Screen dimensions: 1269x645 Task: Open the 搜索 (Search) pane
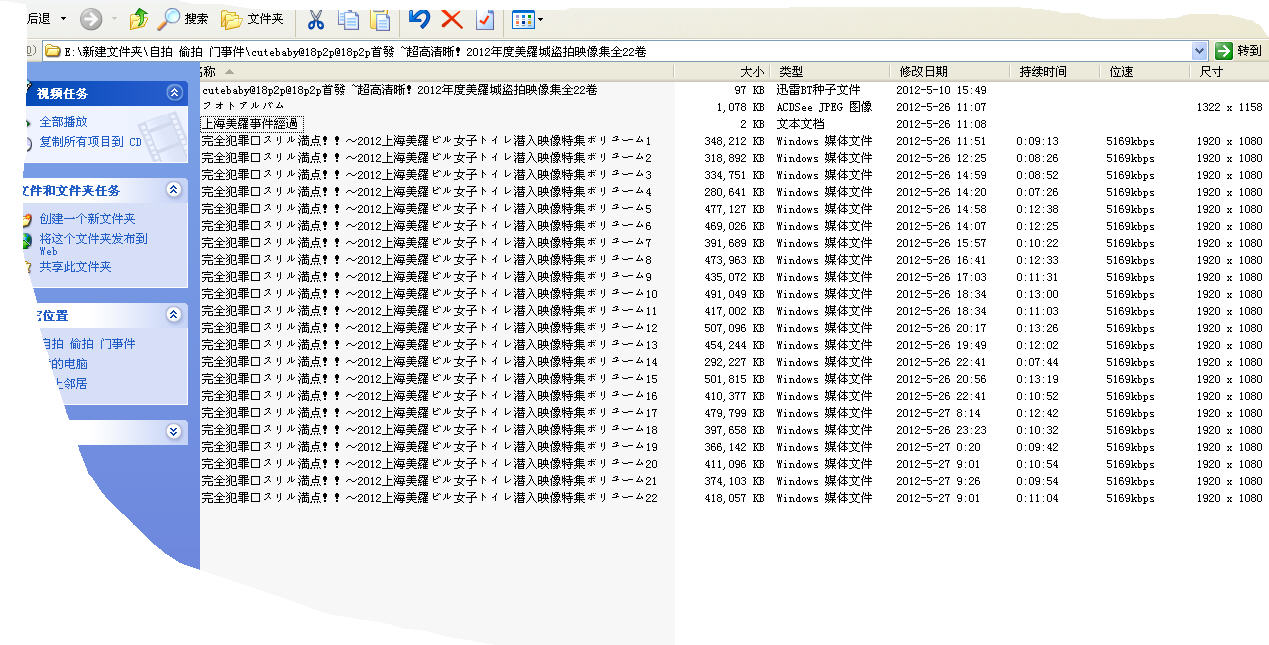184,19
